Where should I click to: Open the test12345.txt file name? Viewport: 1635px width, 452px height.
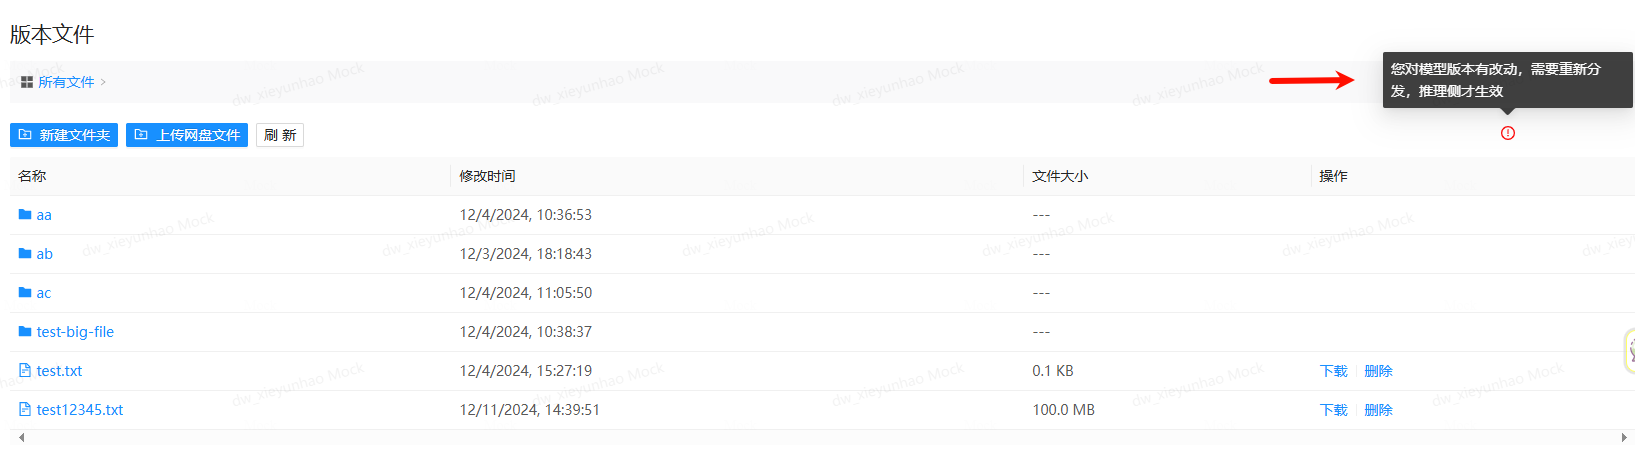pyautogui.click(x=80, y=410)
